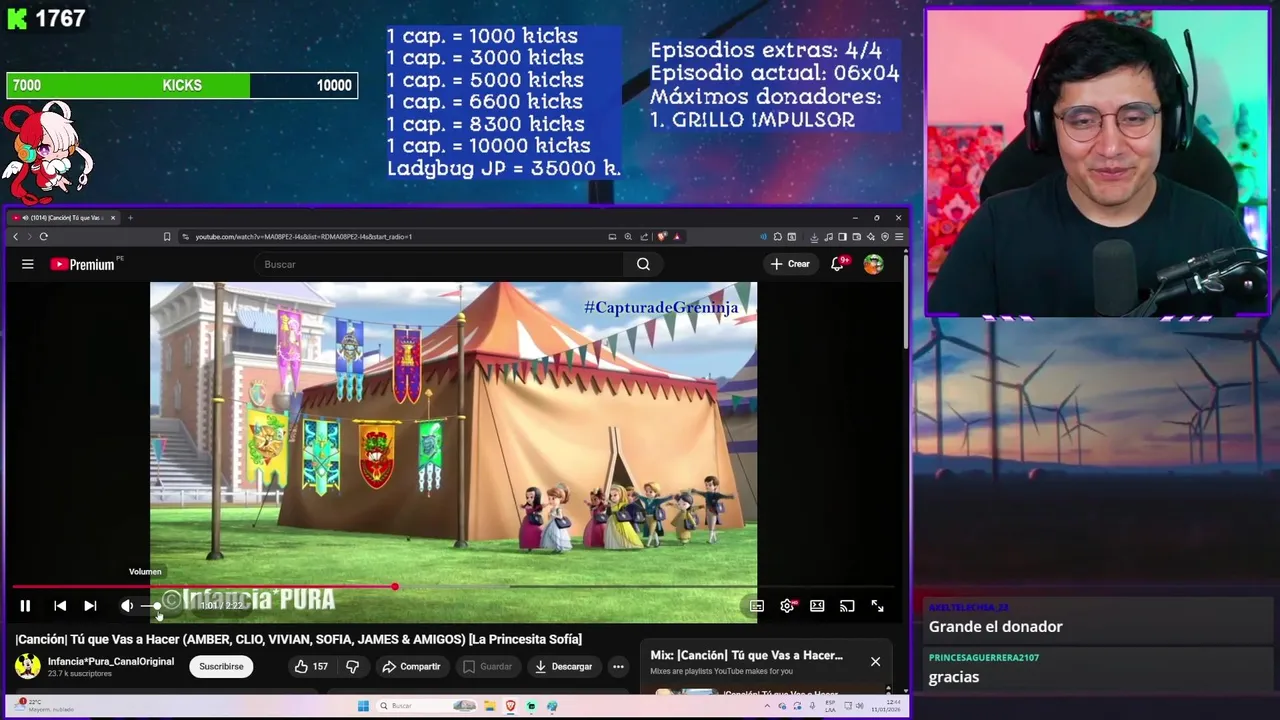Click the Brave shields icon in address bar
Viewport: 1280px width, 720px height.
point(662,237)
